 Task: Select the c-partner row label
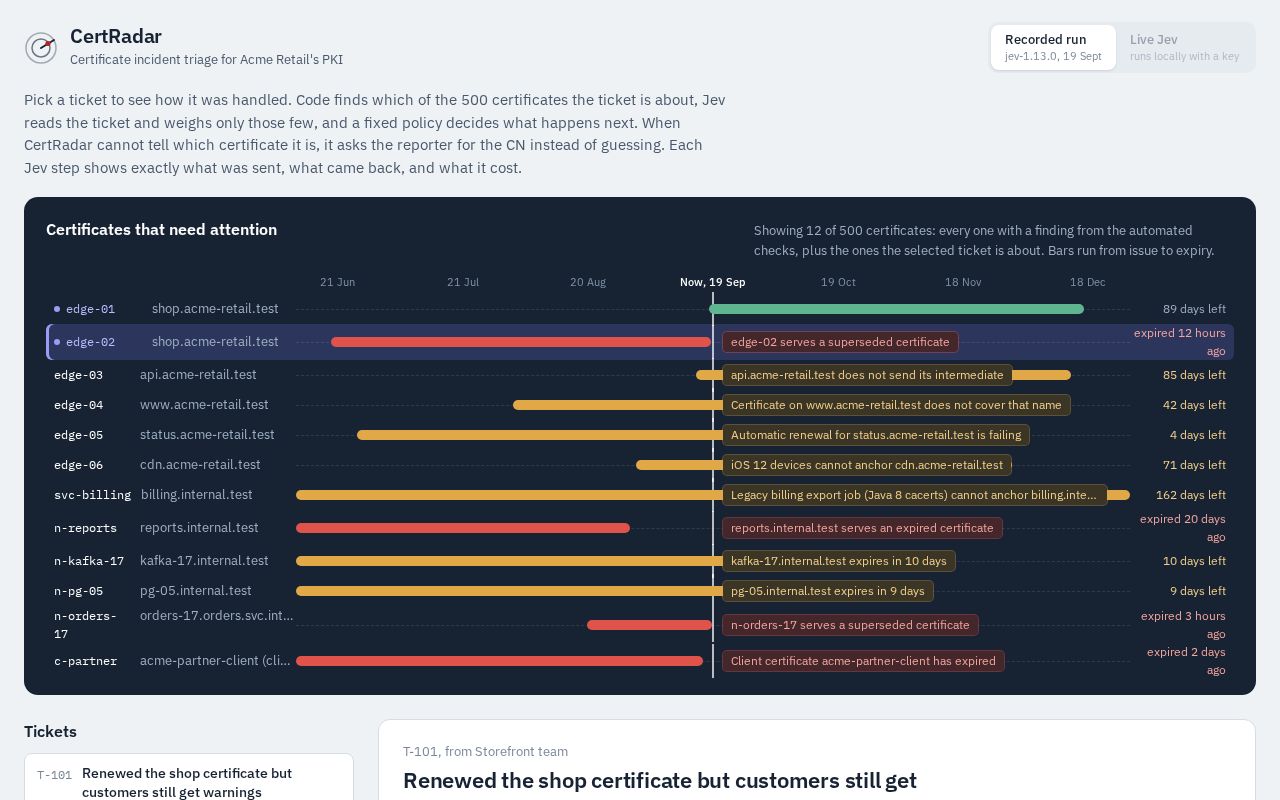(85, 661)
